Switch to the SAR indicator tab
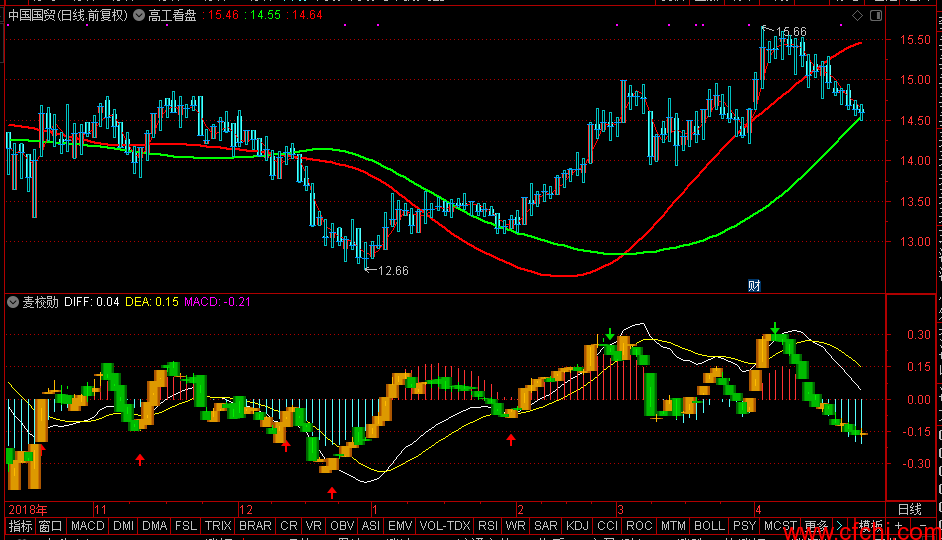 tap(545, 526)
